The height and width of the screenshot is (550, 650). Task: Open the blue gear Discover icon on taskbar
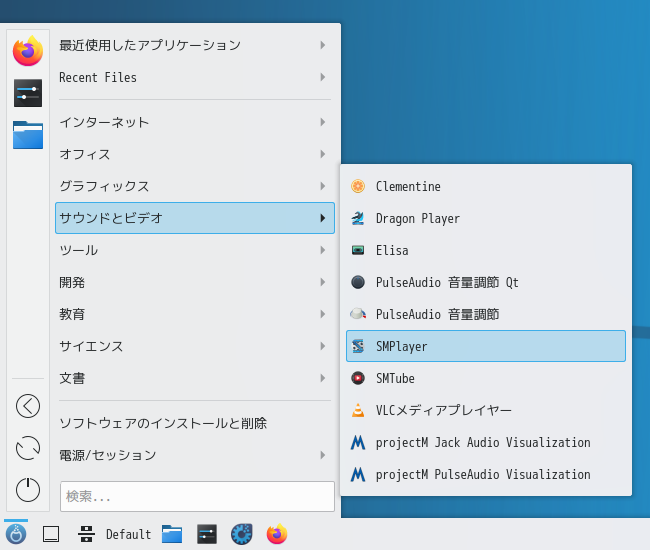(242, 534)
